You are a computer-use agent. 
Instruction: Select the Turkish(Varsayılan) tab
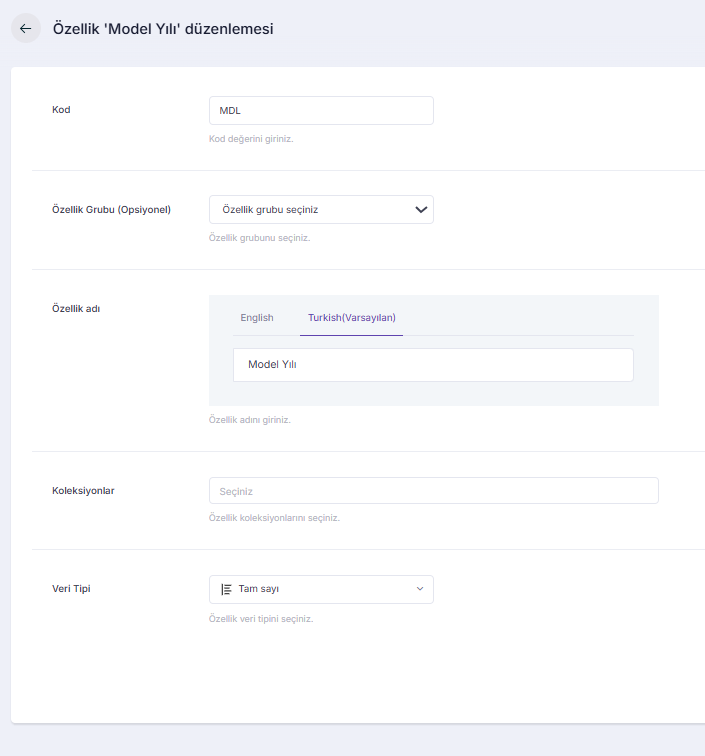click(351, 318)
